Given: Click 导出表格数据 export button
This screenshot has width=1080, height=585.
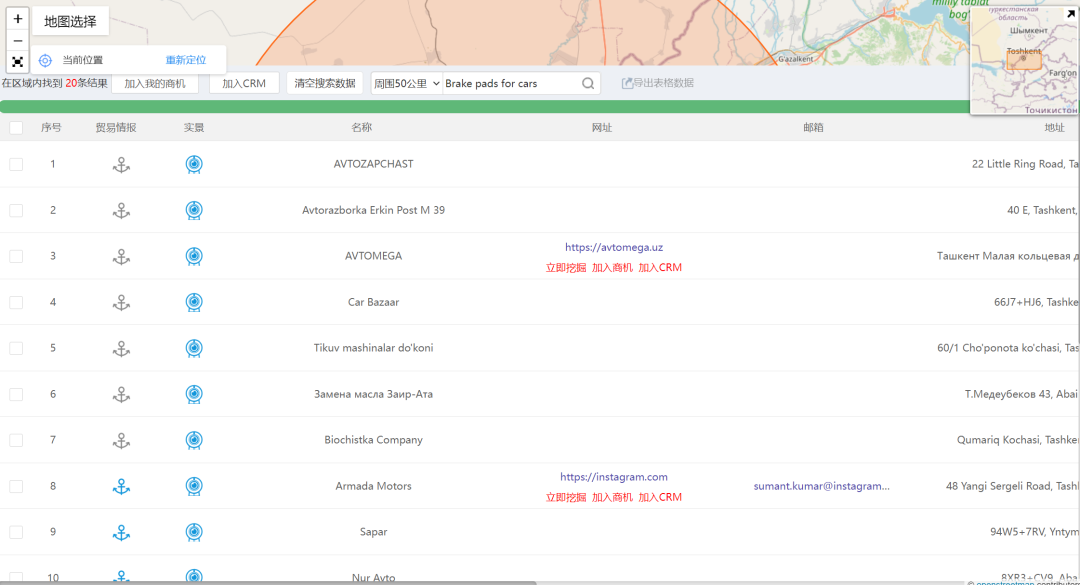Looking at the screenshot, I should click(658, 83).
